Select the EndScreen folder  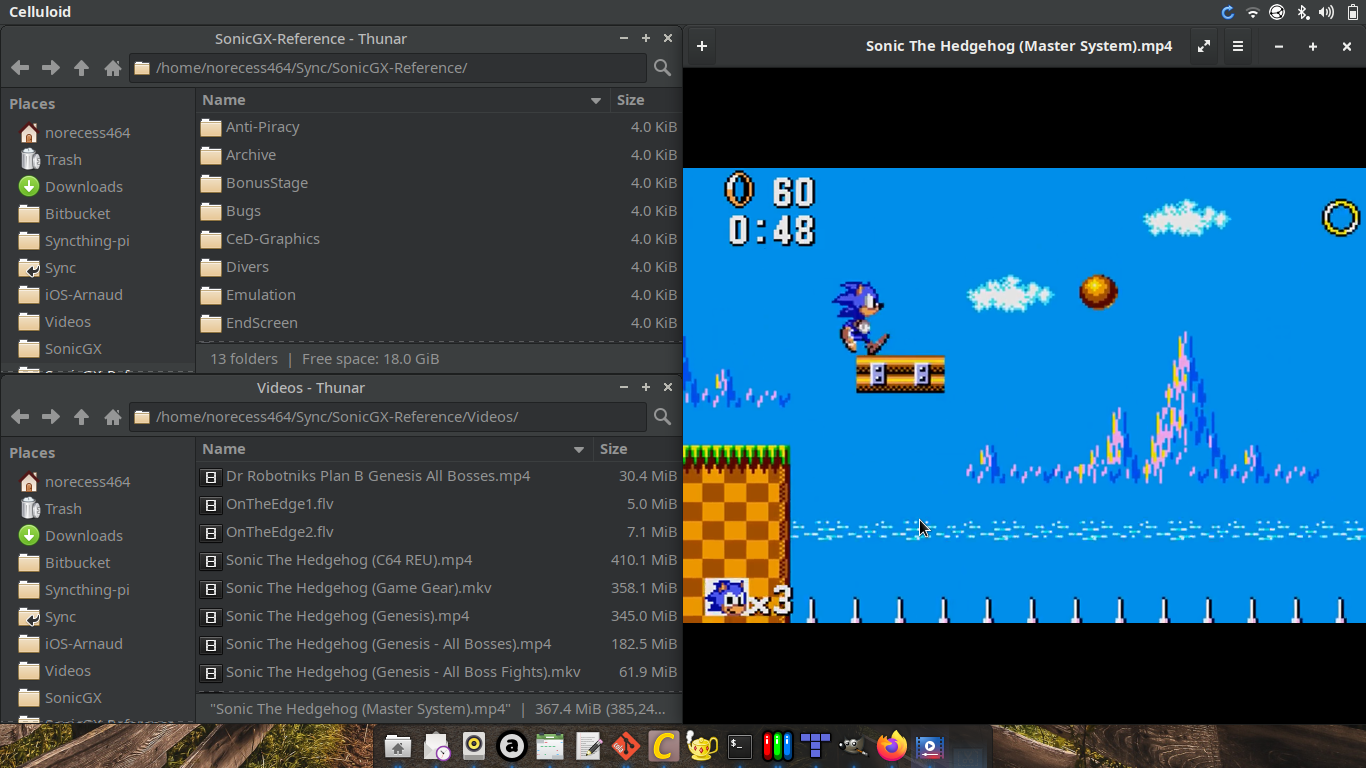438,323
